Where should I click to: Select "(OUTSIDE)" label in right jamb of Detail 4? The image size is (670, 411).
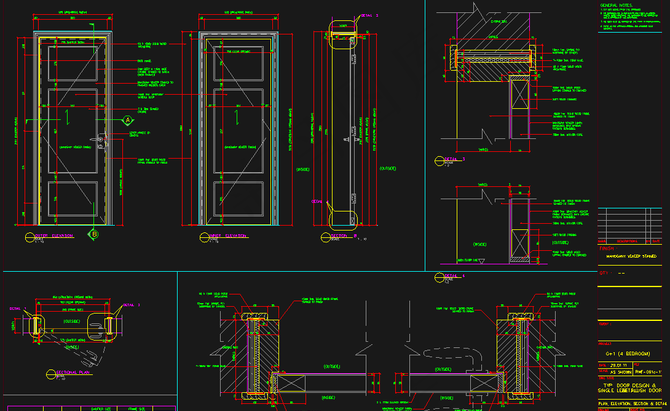(443, 369)
